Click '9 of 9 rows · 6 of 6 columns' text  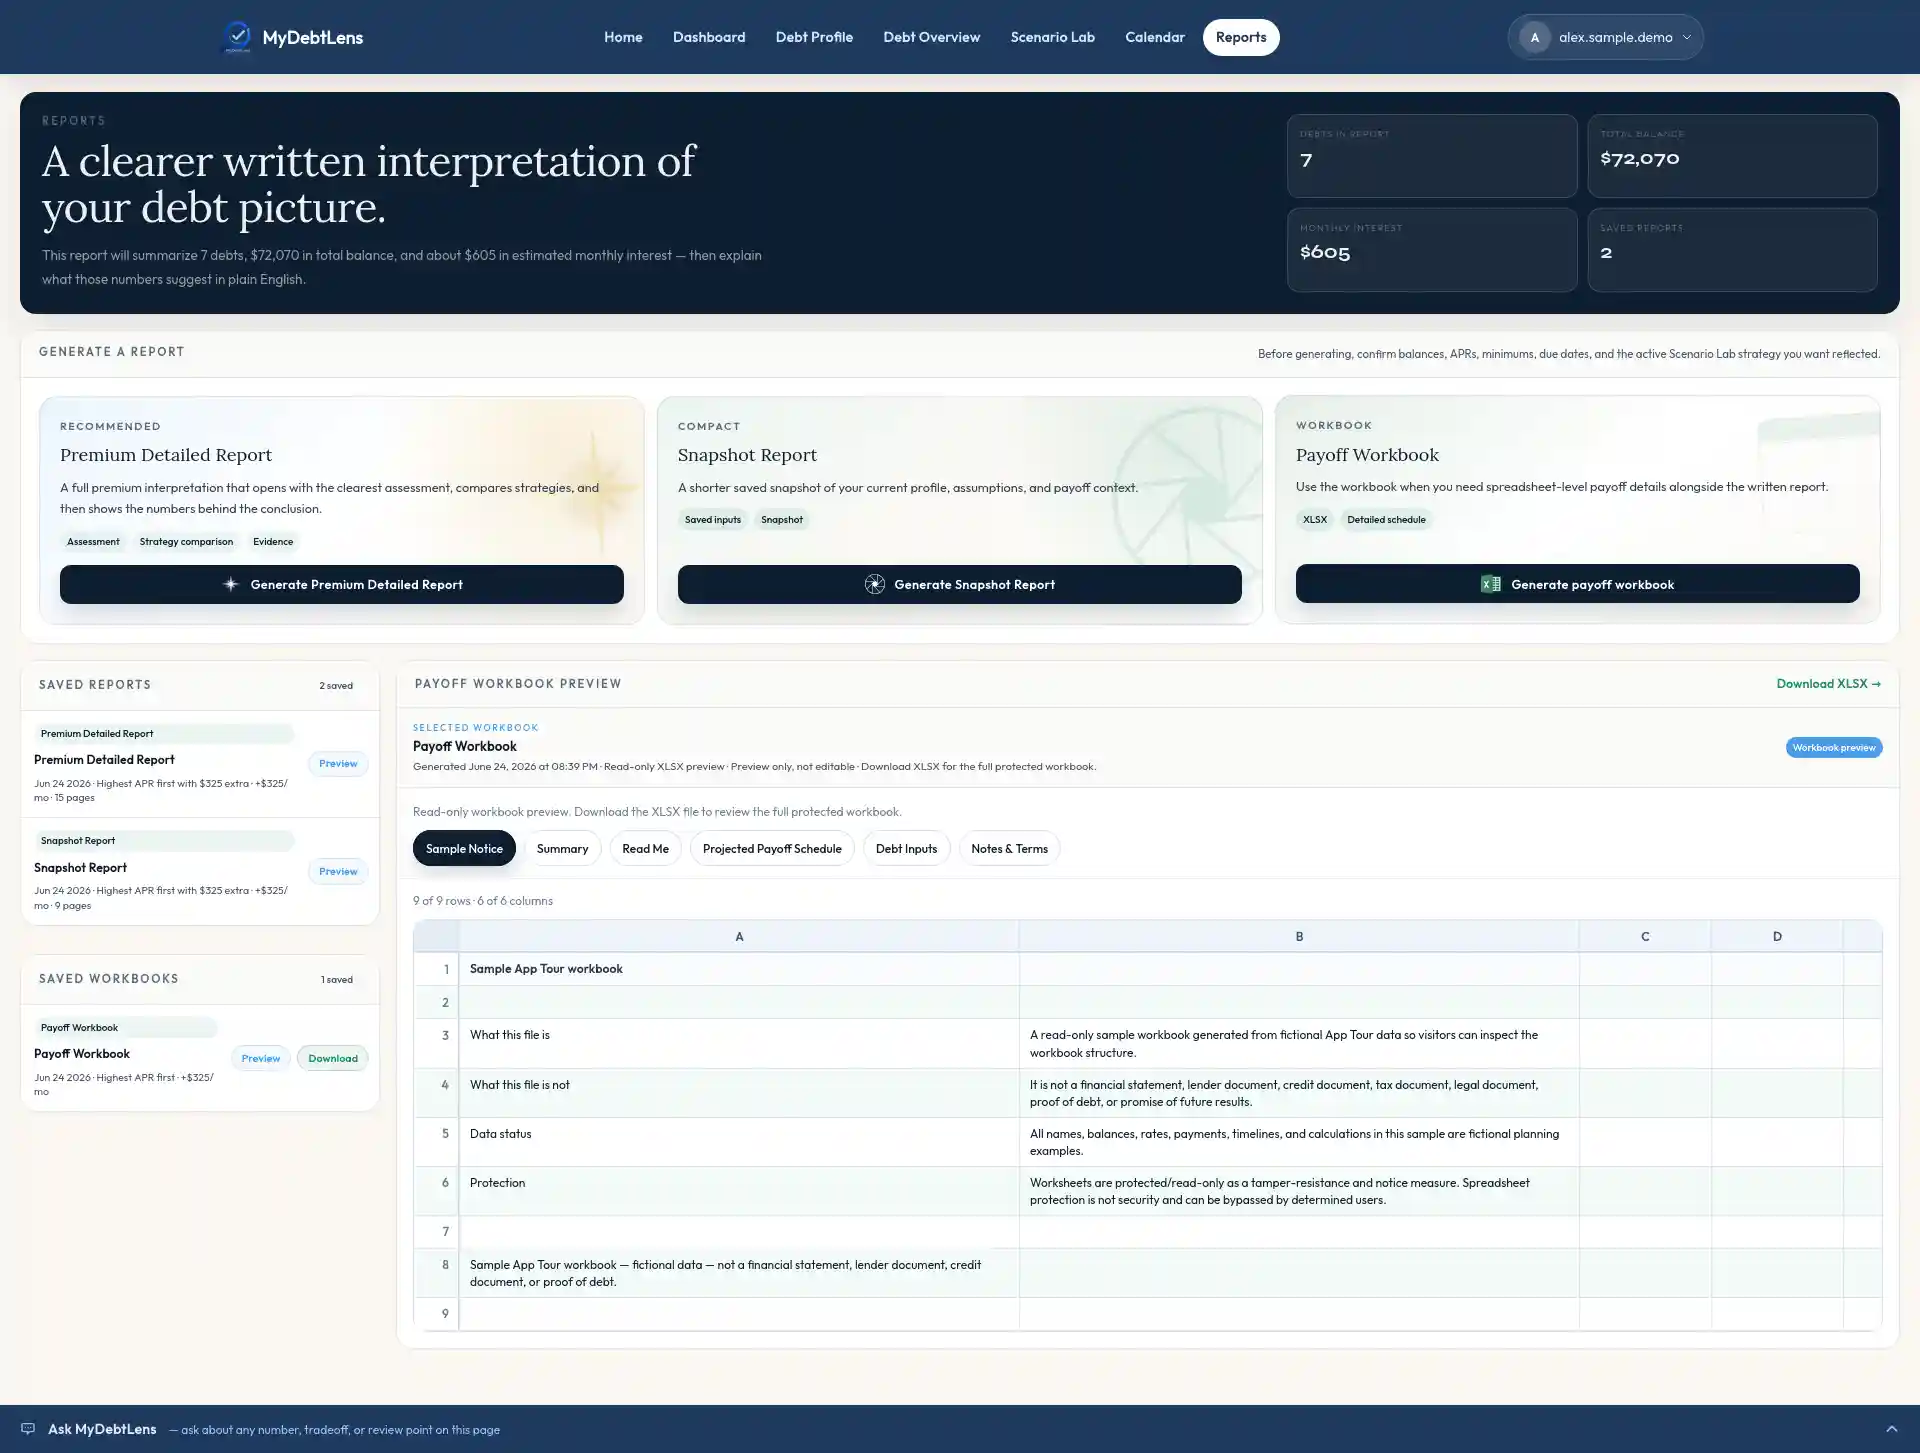pos(483,901)
